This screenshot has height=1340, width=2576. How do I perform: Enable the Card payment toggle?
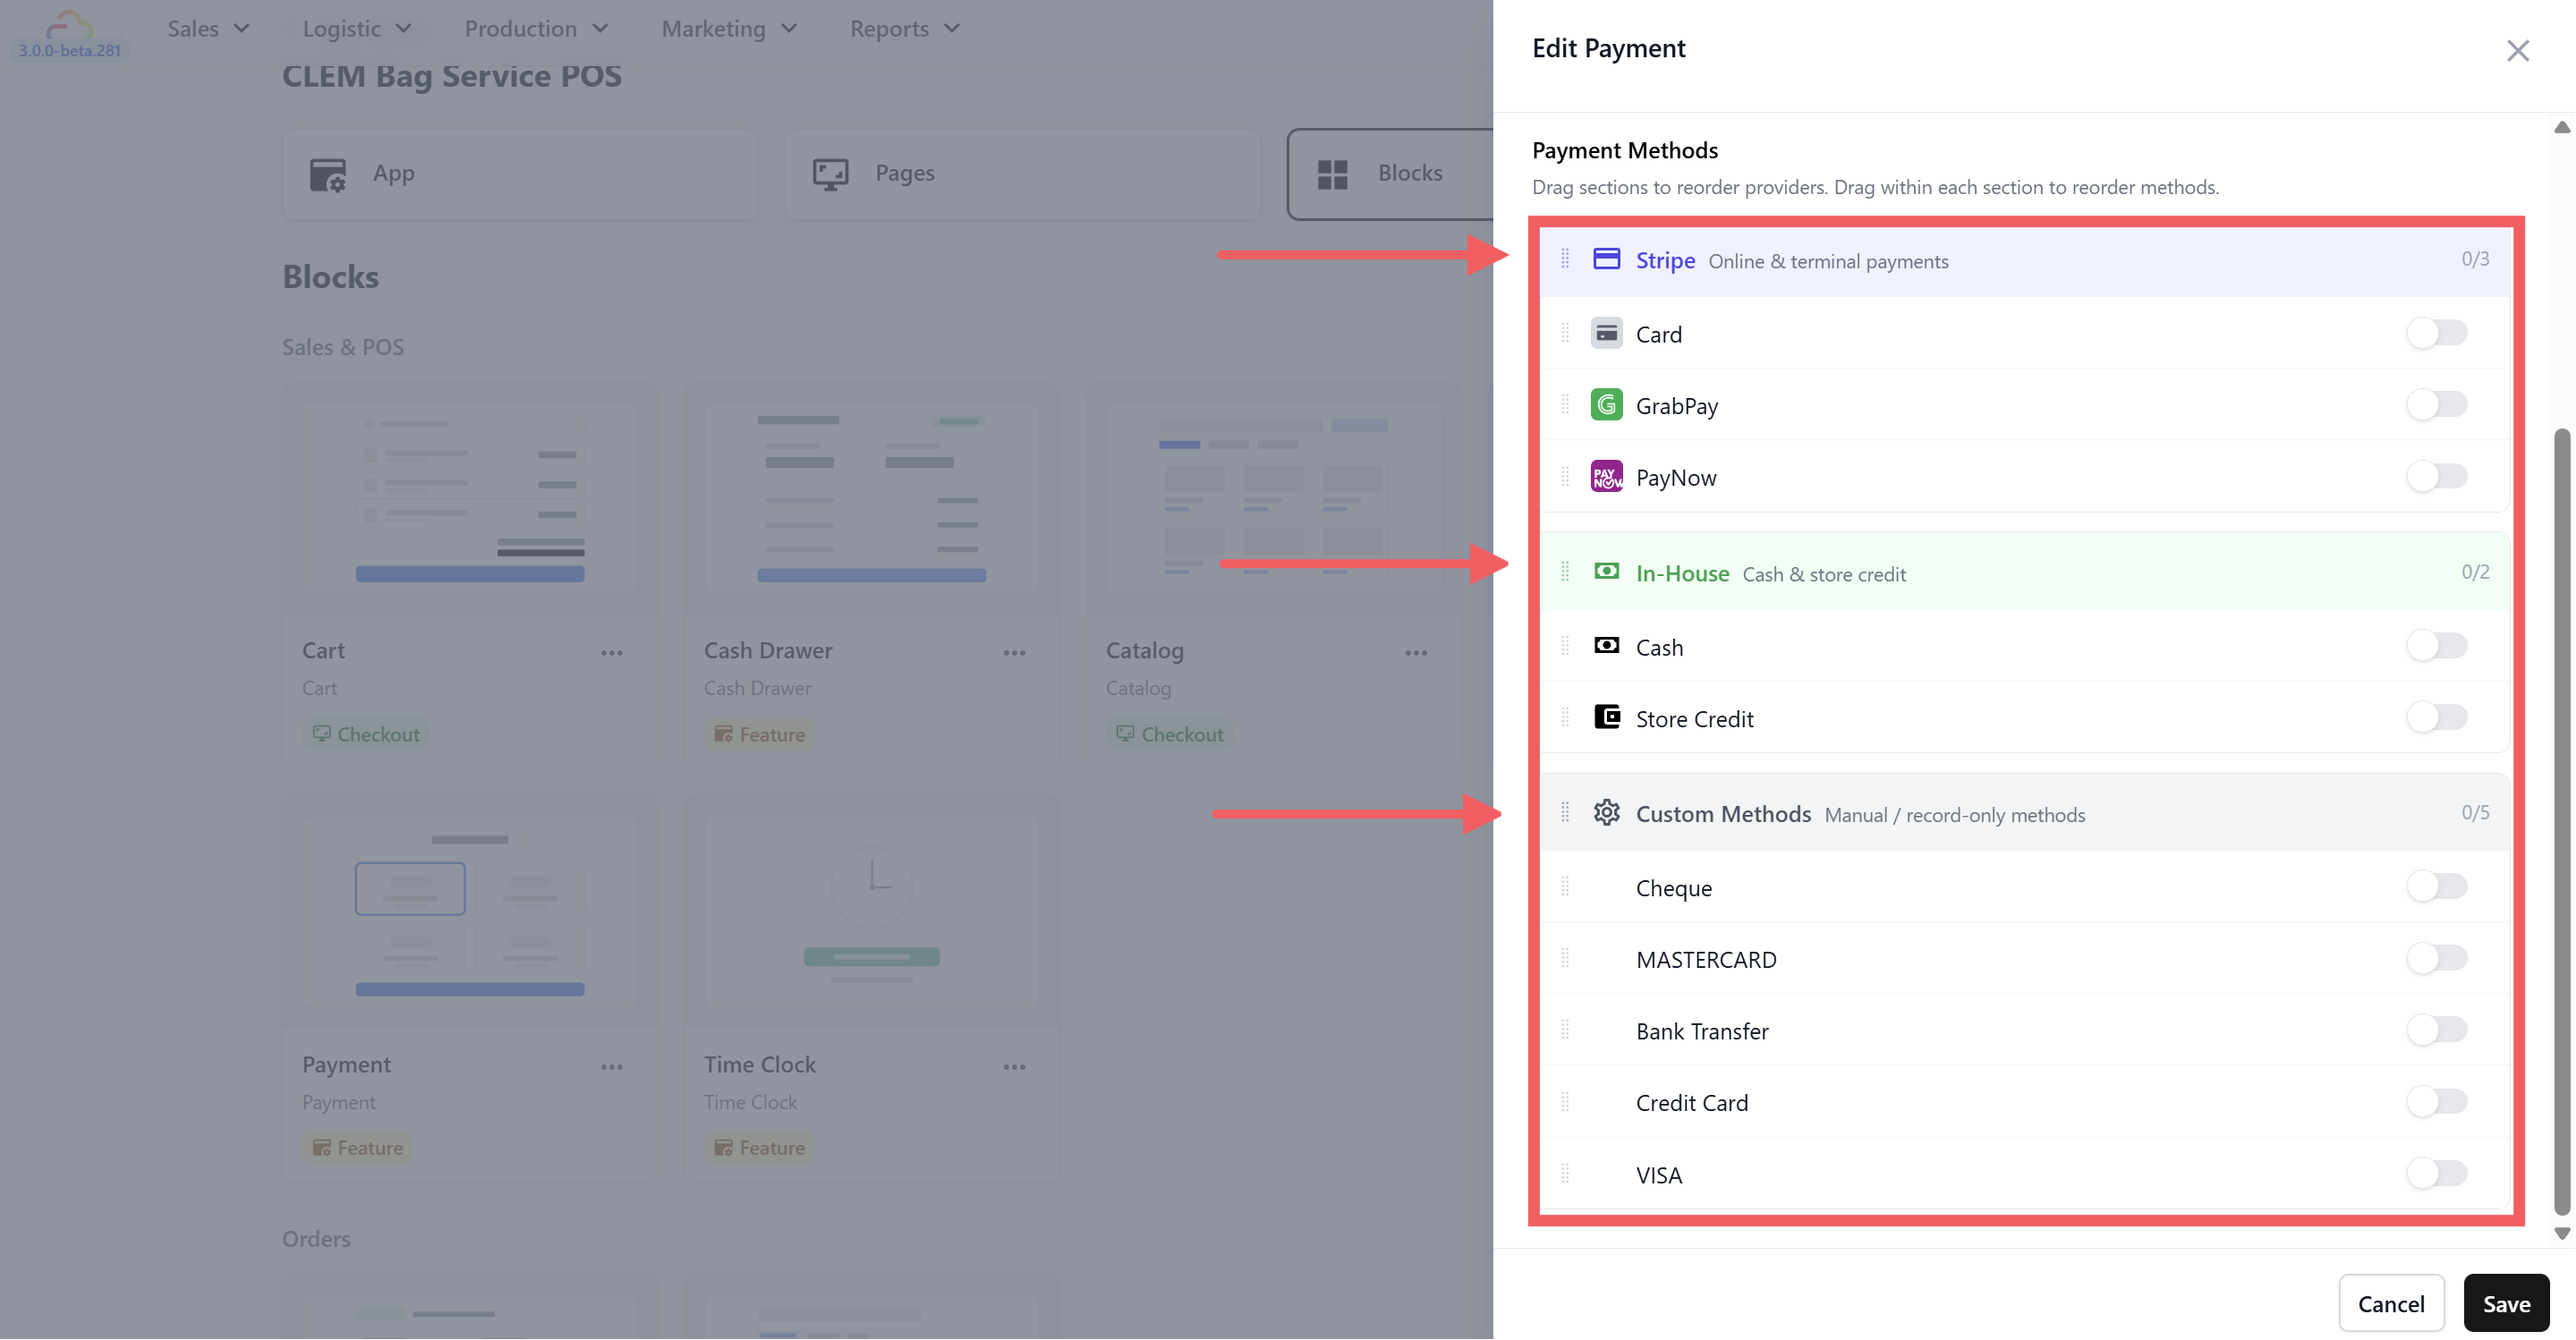pos(2436,332)
